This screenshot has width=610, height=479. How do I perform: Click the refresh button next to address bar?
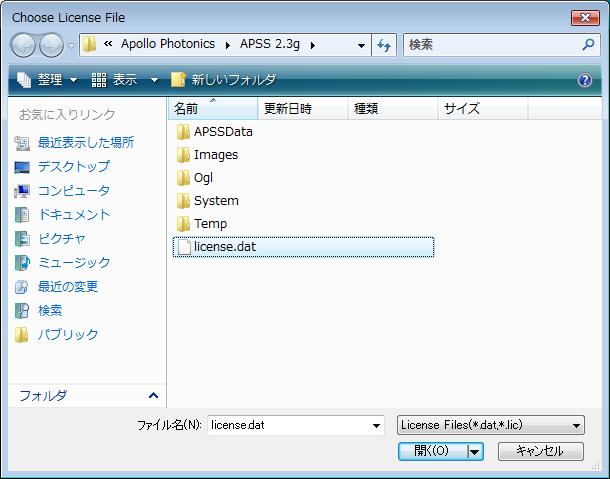click(x=384, y=46)
